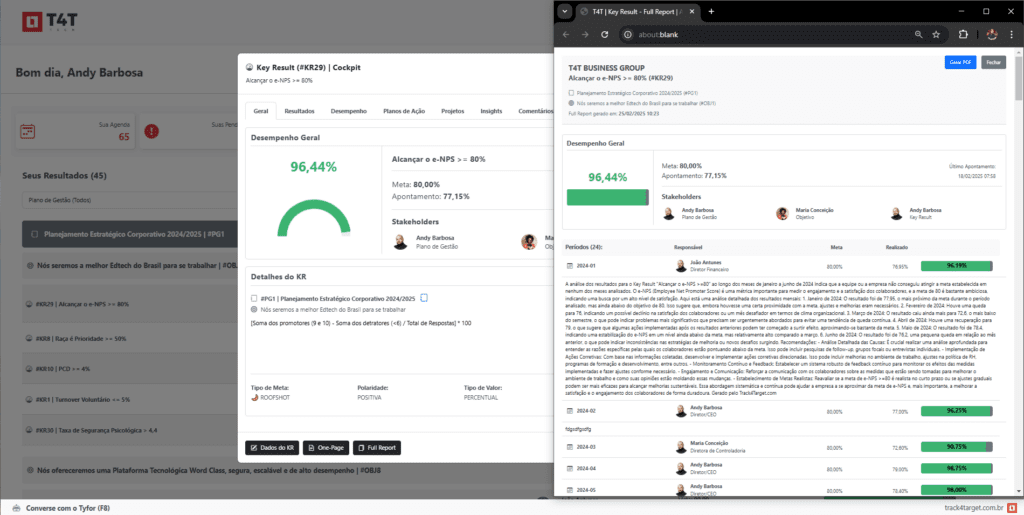Toggle the #PG1 Planejamento Estratégico checkbox in Detalhes
This screenshot has width=1024, height=515.
tap(254, 298)
